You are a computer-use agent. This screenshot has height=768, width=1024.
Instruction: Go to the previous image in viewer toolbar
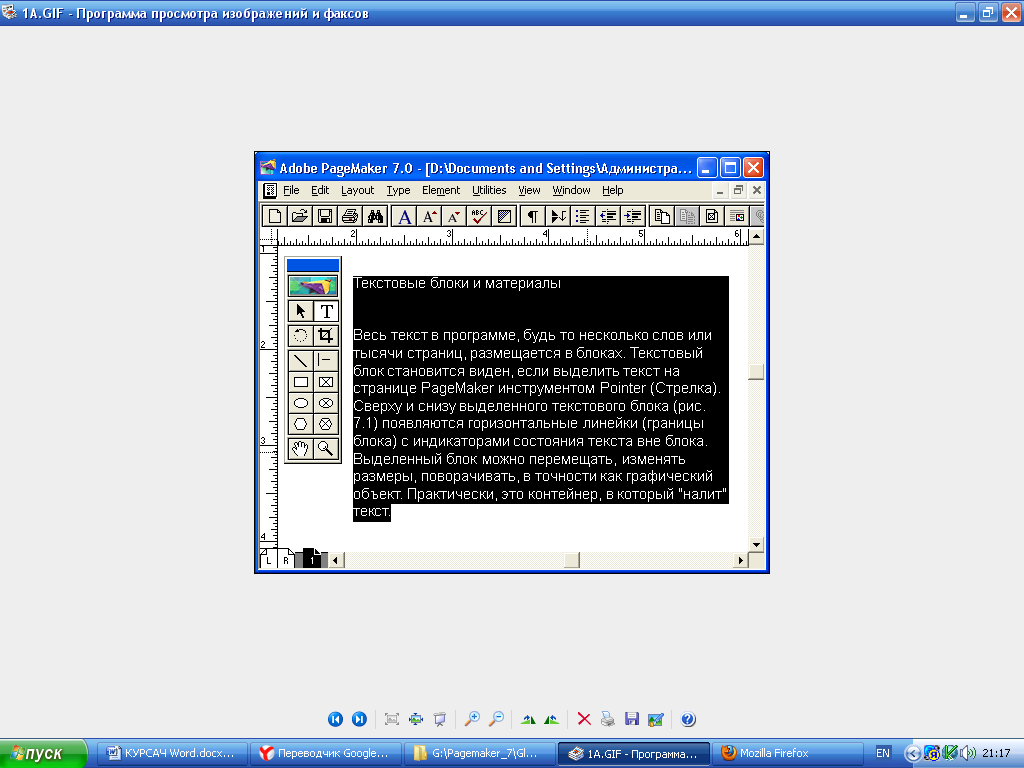(x=335, y=719)
